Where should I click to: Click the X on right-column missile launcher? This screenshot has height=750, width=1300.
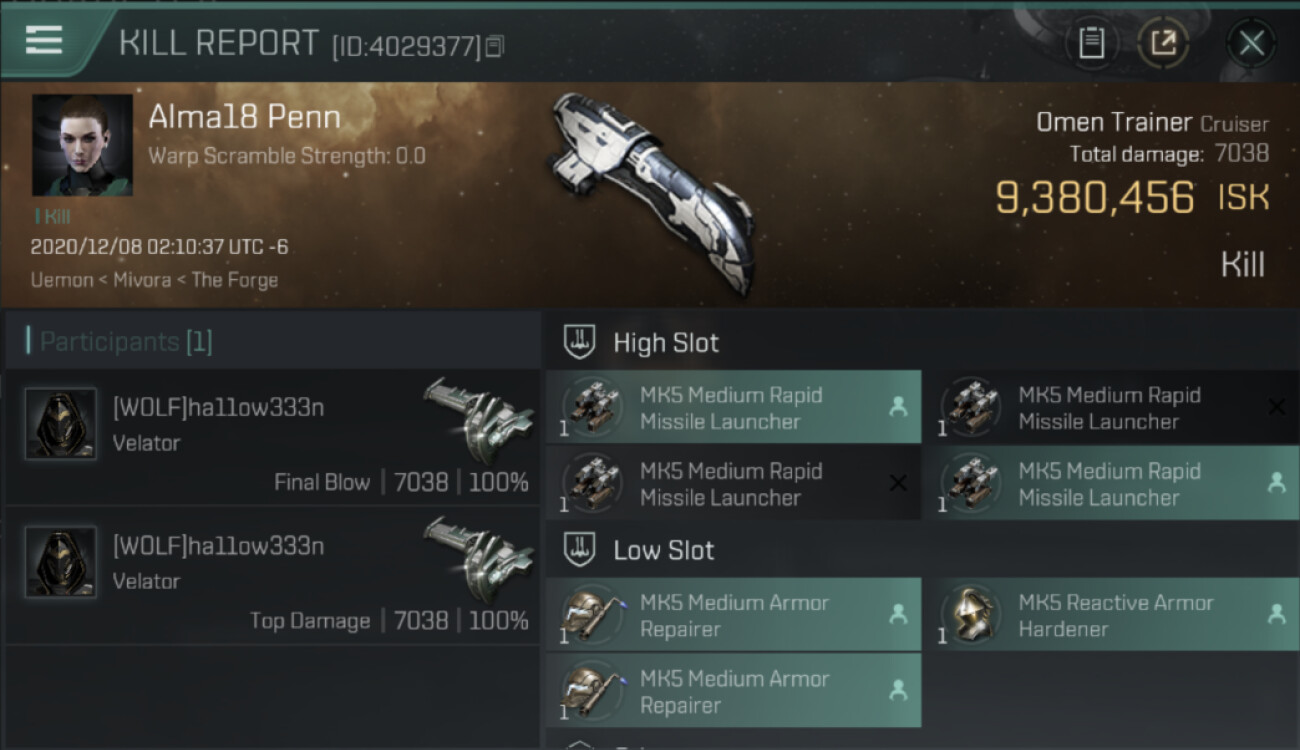[x=1276, y=407]
